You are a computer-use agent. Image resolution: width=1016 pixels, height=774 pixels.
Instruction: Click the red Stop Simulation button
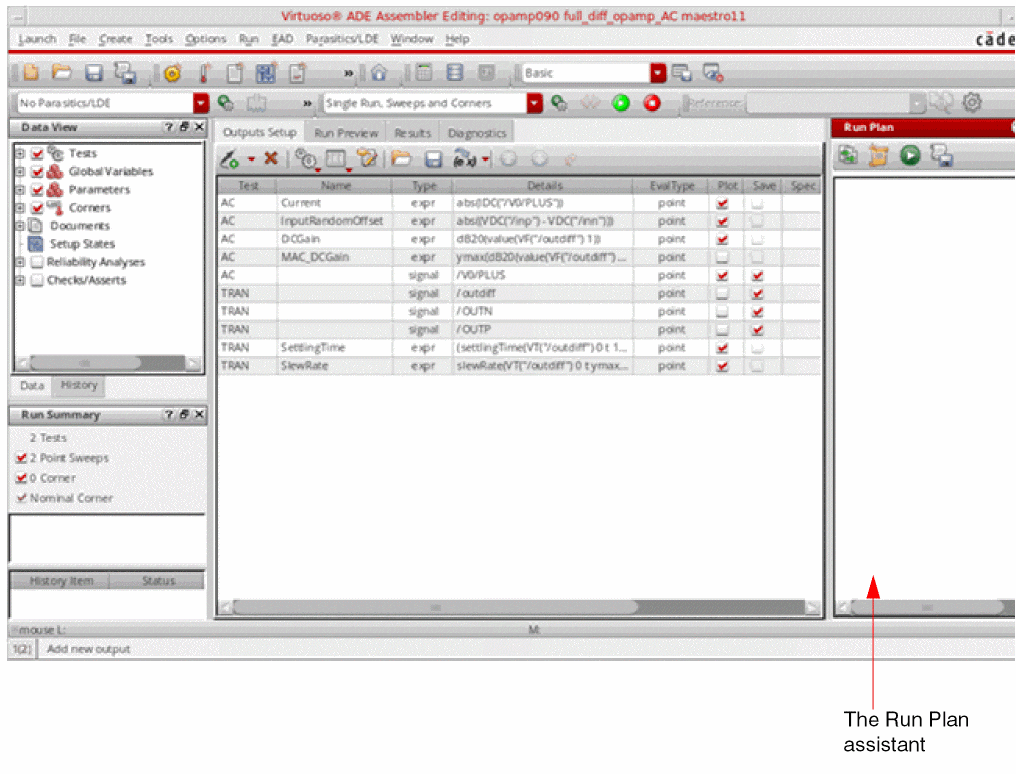(652, 103)
